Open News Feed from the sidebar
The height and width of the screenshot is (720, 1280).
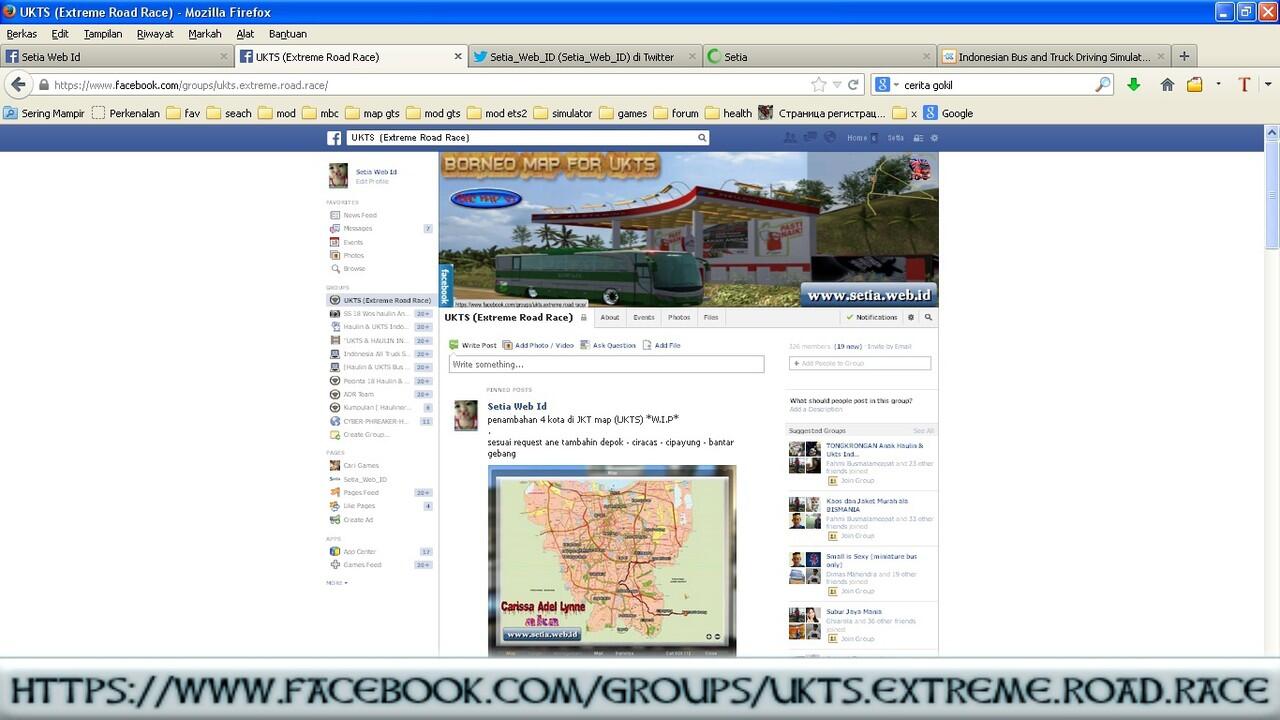coord(360,215)
